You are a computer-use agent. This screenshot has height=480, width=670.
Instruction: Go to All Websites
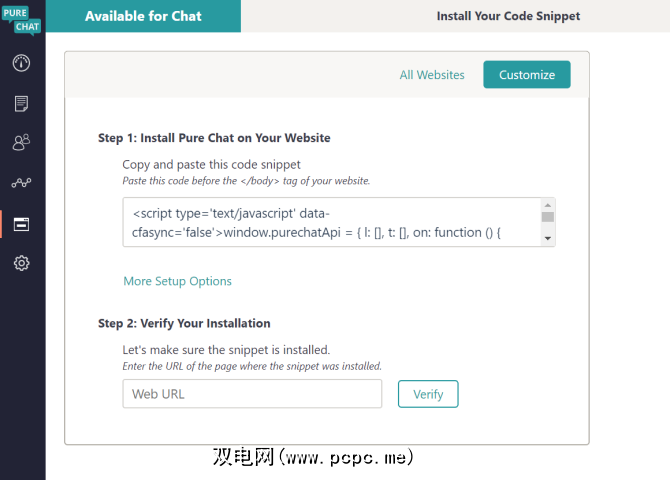432,75
